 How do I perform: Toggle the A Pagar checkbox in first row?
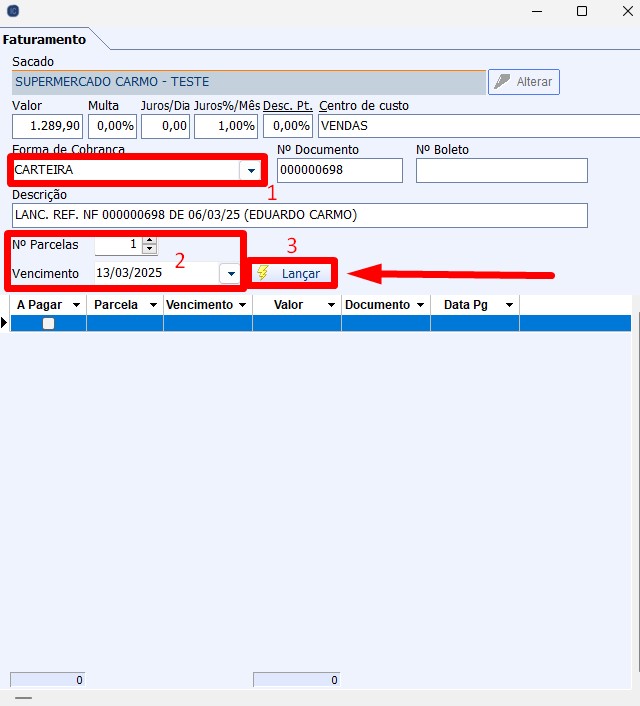tap(48, 323)
